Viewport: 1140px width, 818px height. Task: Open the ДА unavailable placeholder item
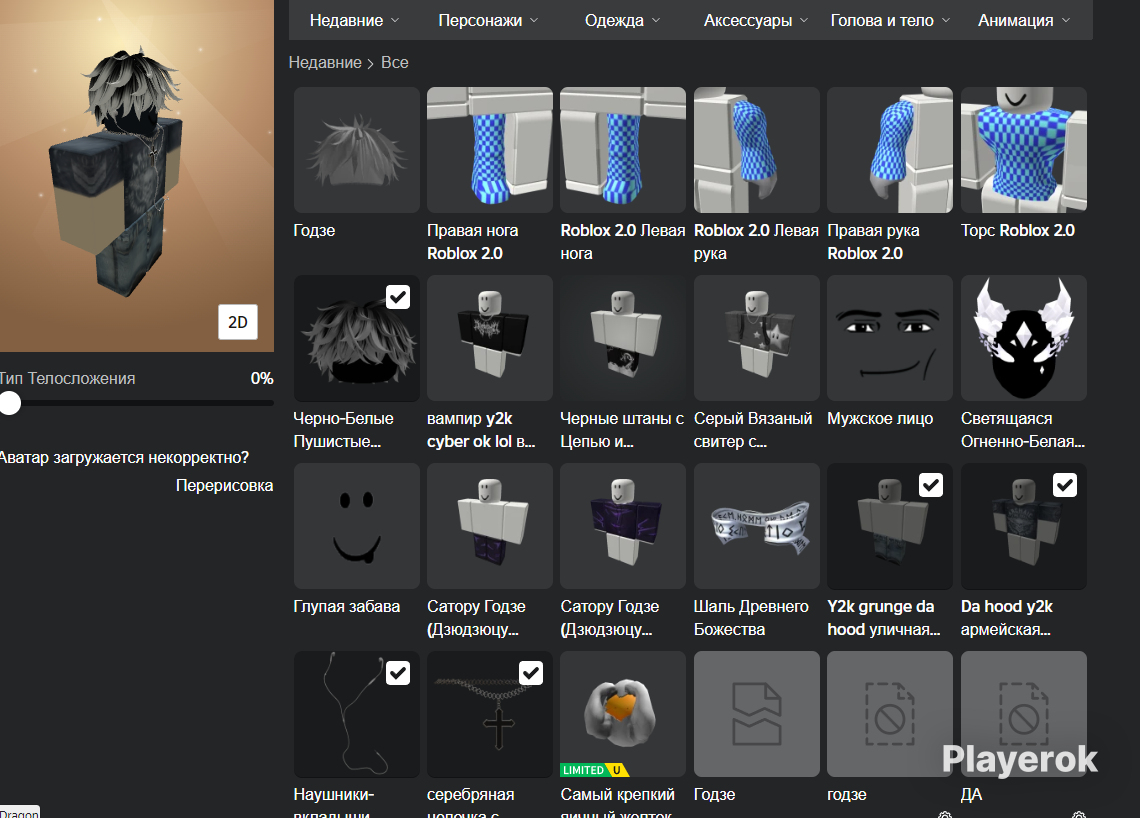pyautogui.click(x=1024, y=714)
